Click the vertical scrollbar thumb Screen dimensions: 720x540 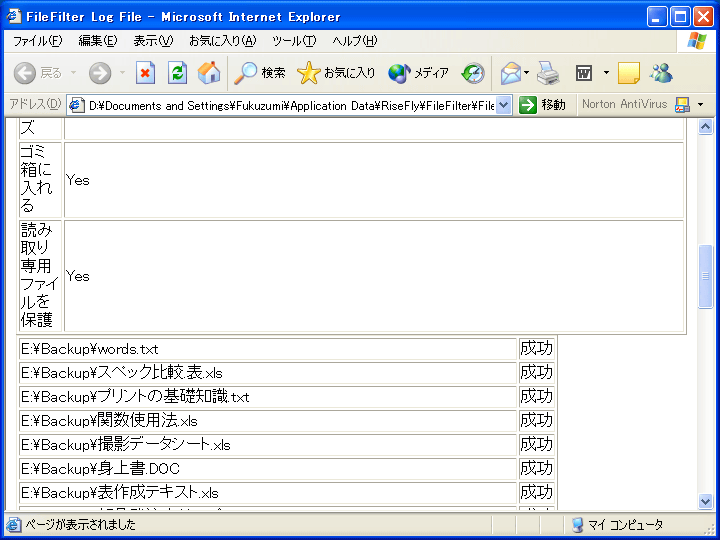click(705, 276)
